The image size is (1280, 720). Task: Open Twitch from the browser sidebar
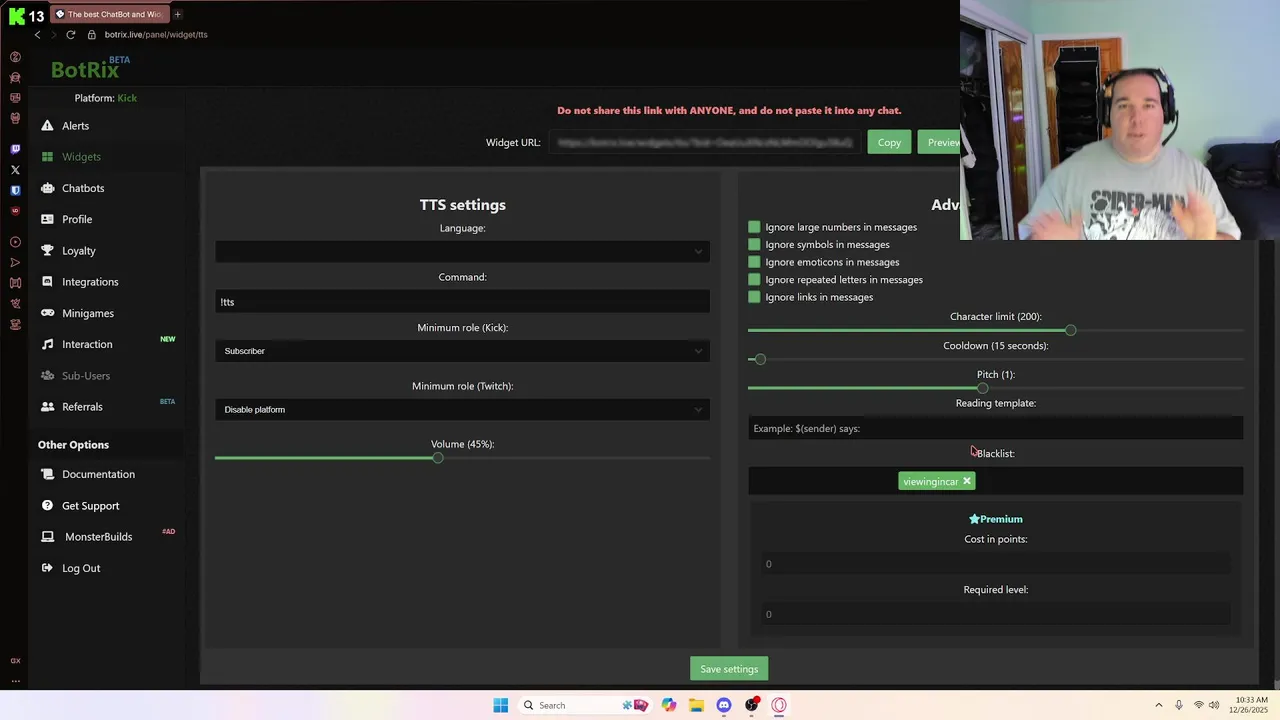pyautogui.click(x=15, y=149)
